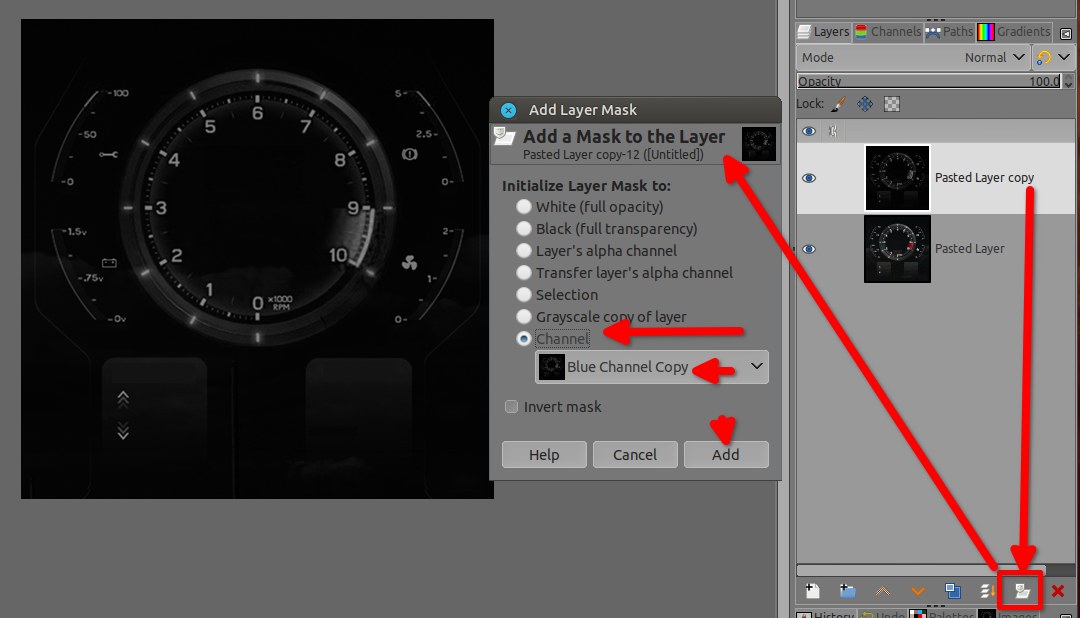Viewport: 1080px width, 618px height.
Task: Hide the Pasted Layer copy layer
Action: 809,178
